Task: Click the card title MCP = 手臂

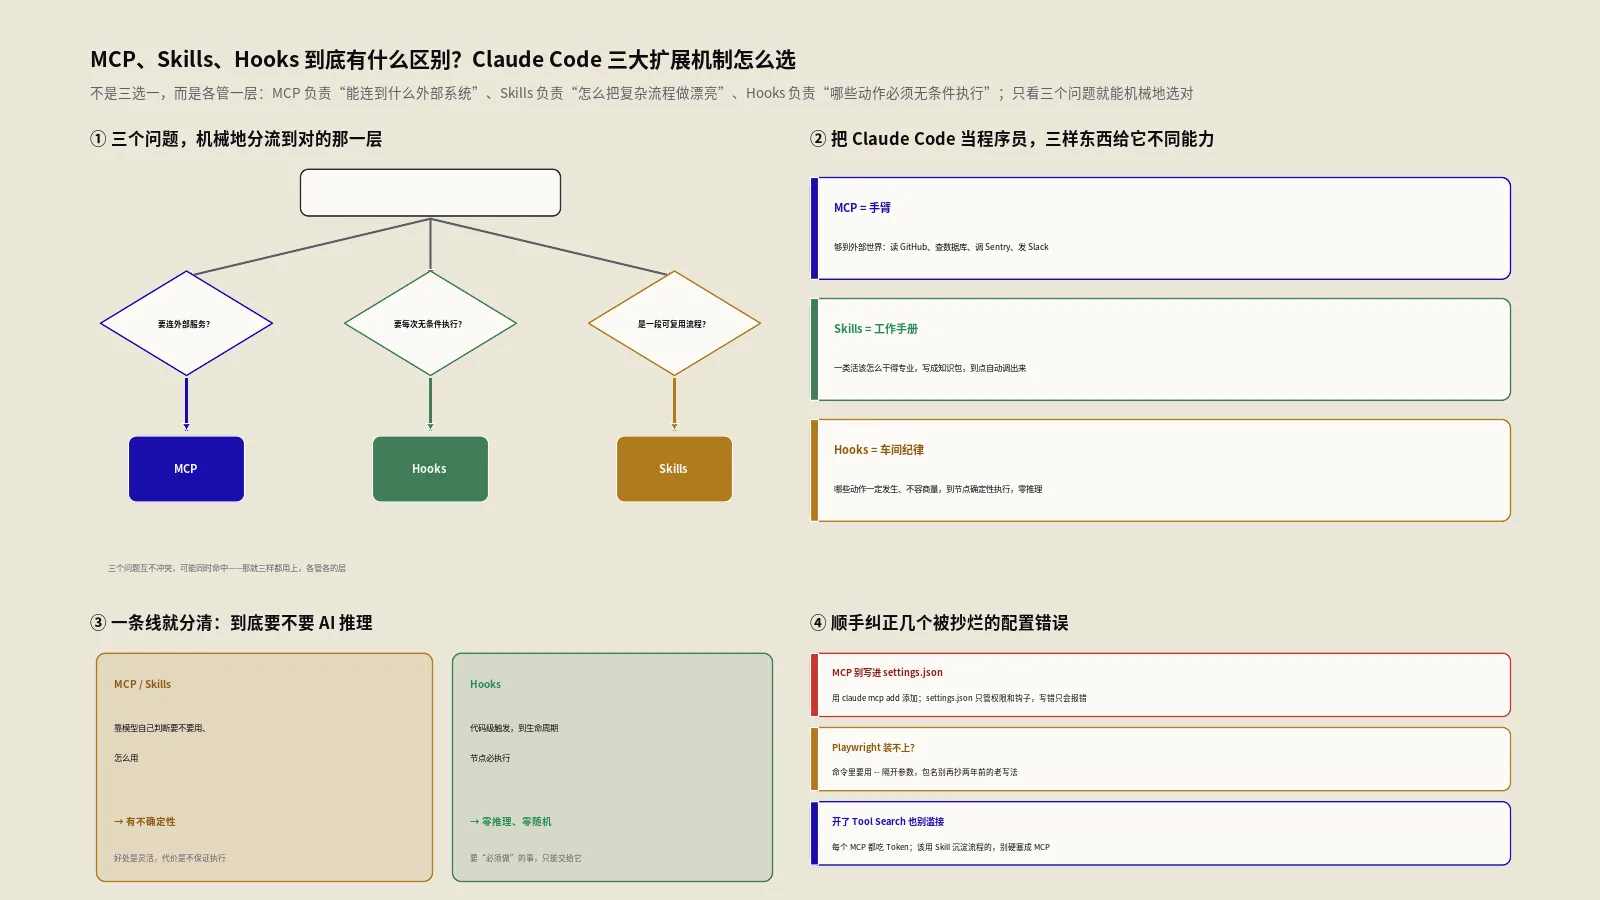Action: click(862, 208)
